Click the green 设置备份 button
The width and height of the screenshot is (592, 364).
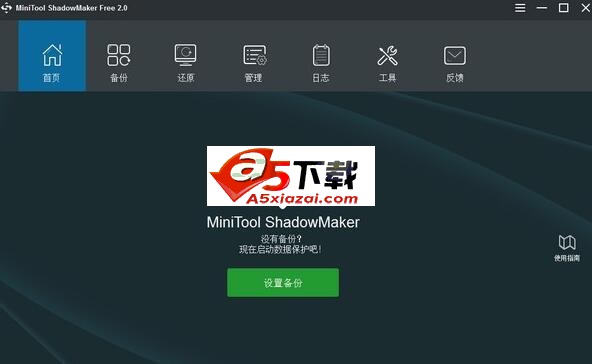[x=283, y=282]
